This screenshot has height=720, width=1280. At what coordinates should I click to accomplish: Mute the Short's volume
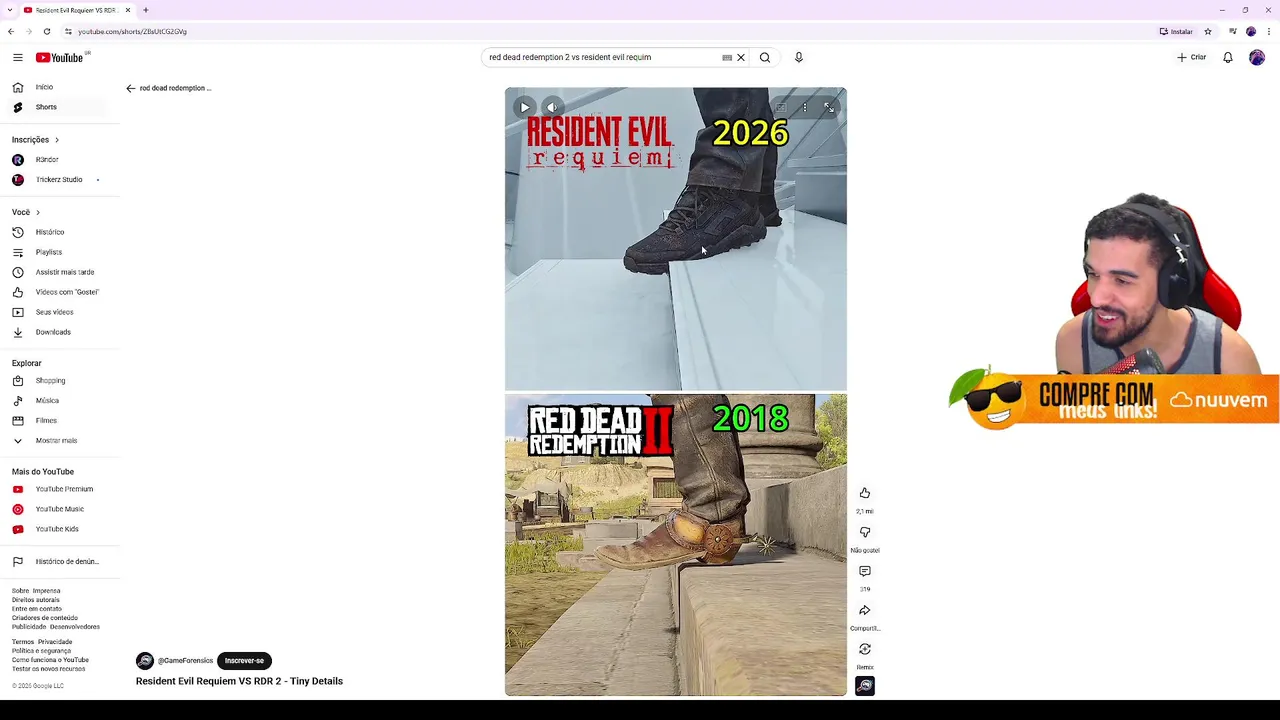tap(552, 107)
